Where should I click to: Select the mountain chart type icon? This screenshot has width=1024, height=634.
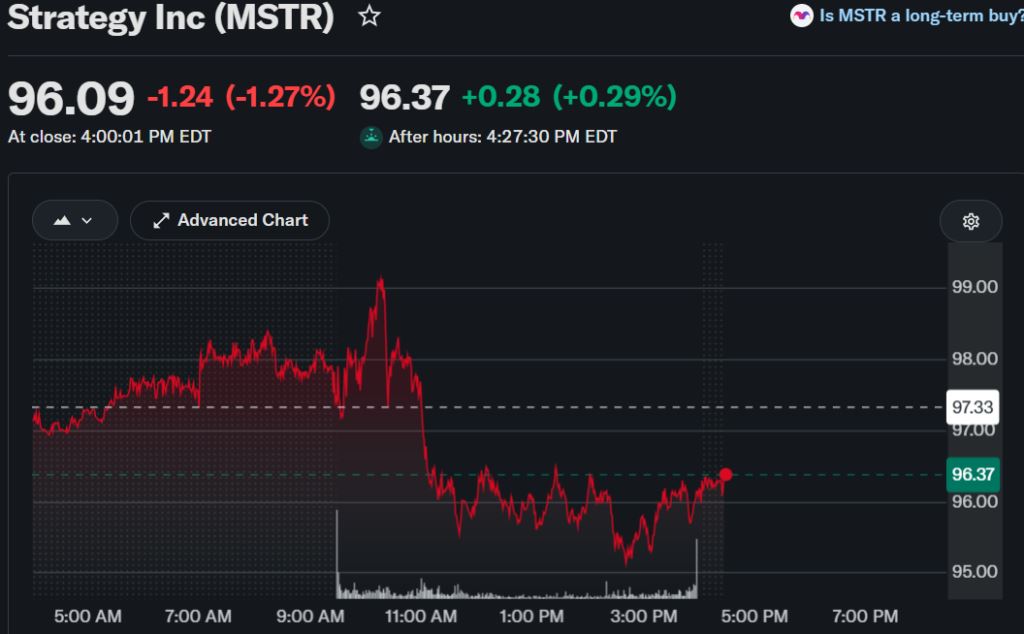pos(62,221)
